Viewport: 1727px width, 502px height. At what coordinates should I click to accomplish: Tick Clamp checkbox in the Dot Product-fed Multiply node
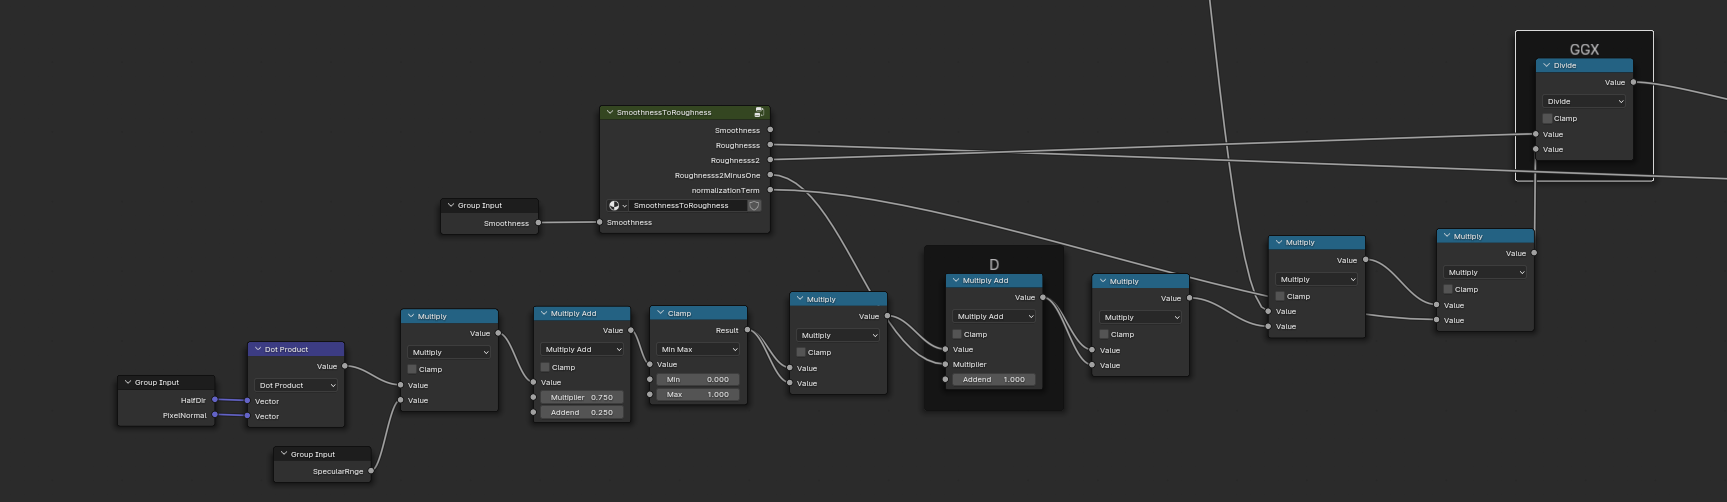tap(412, 370)
